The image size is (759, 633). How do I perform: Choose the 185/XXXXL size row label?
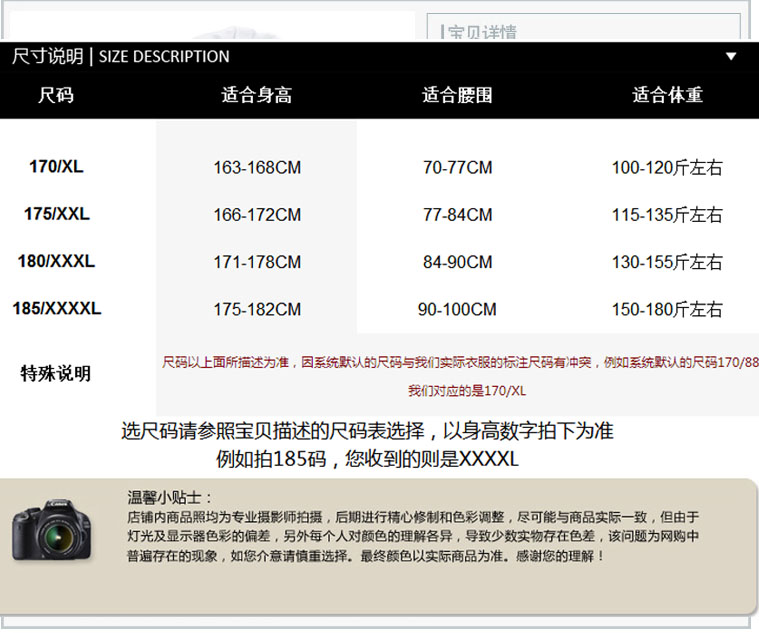(56, 309)
